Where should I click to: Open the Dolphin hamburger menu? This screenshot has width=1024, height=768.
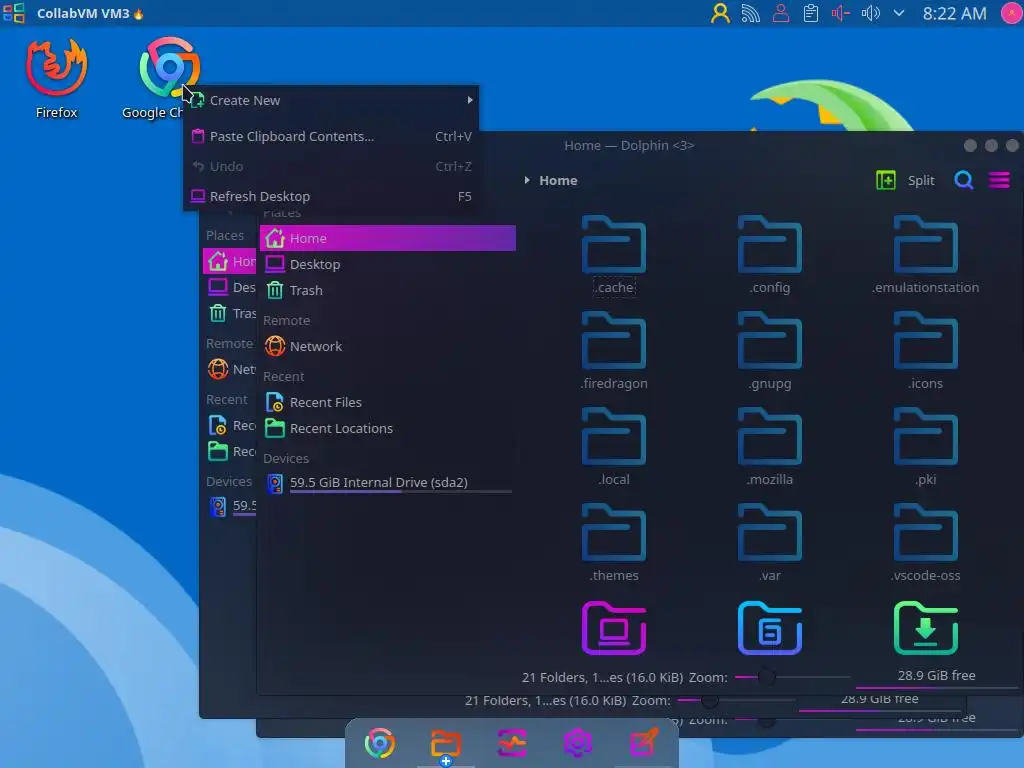(x=999, y=180)
